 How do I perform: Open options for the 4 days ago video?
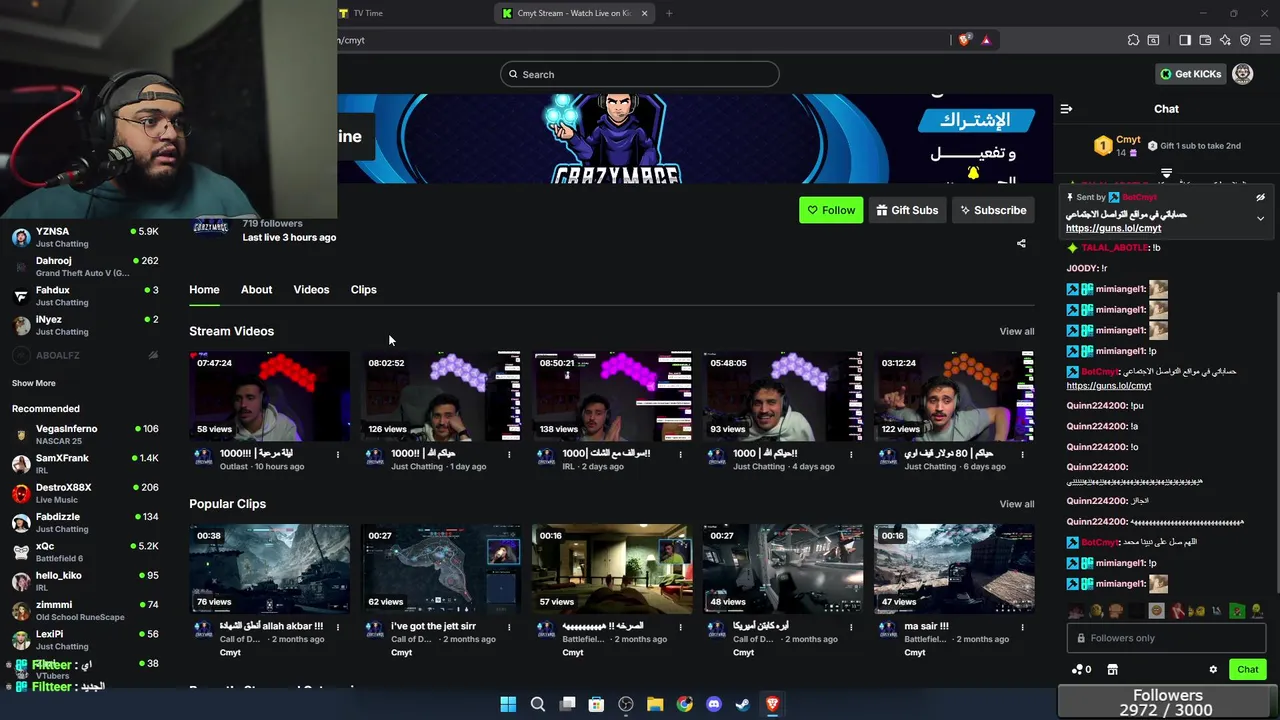point(851,454)
